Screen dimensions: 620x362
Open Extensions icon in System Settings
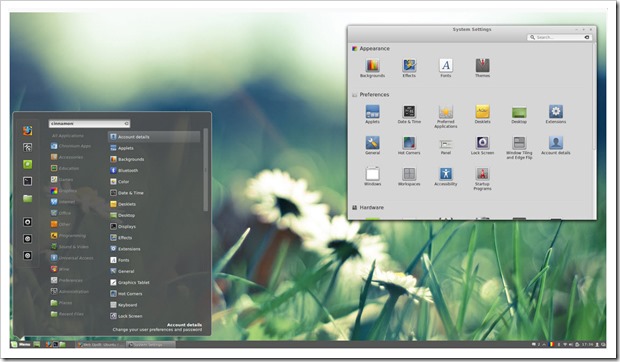[x=556, y=114]
